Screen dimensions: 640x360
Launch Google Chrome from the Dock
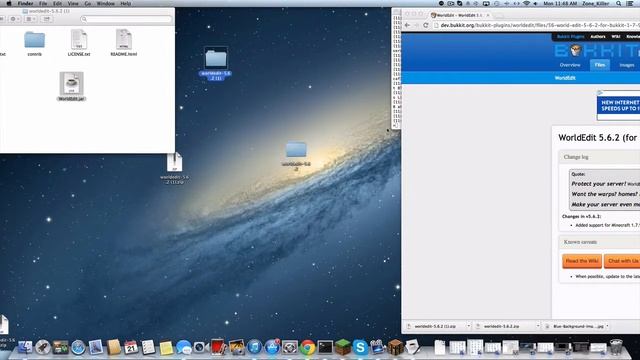(x=308, y=347)
